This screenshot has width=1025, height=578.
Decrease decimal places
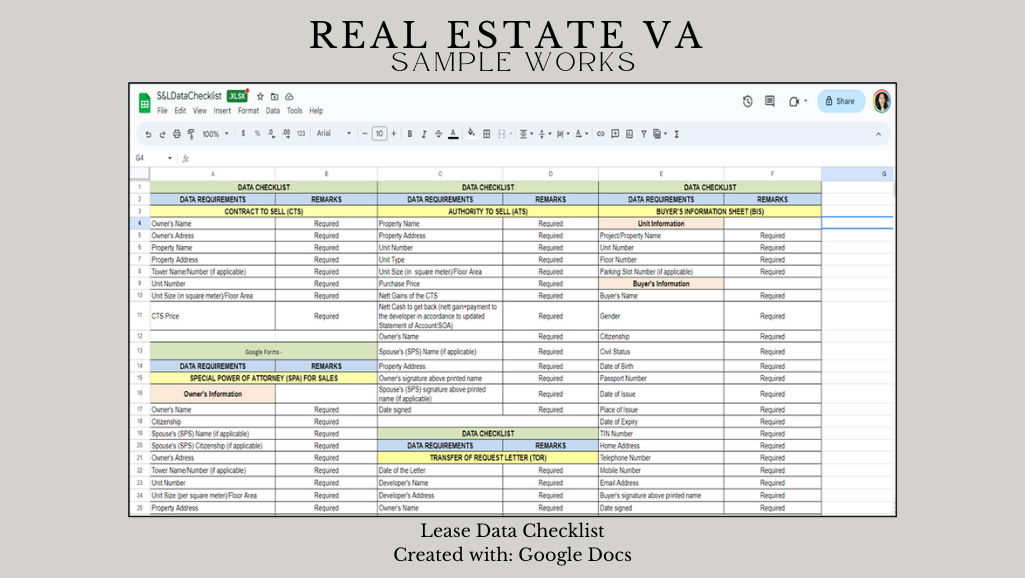[x=272, y=133]
